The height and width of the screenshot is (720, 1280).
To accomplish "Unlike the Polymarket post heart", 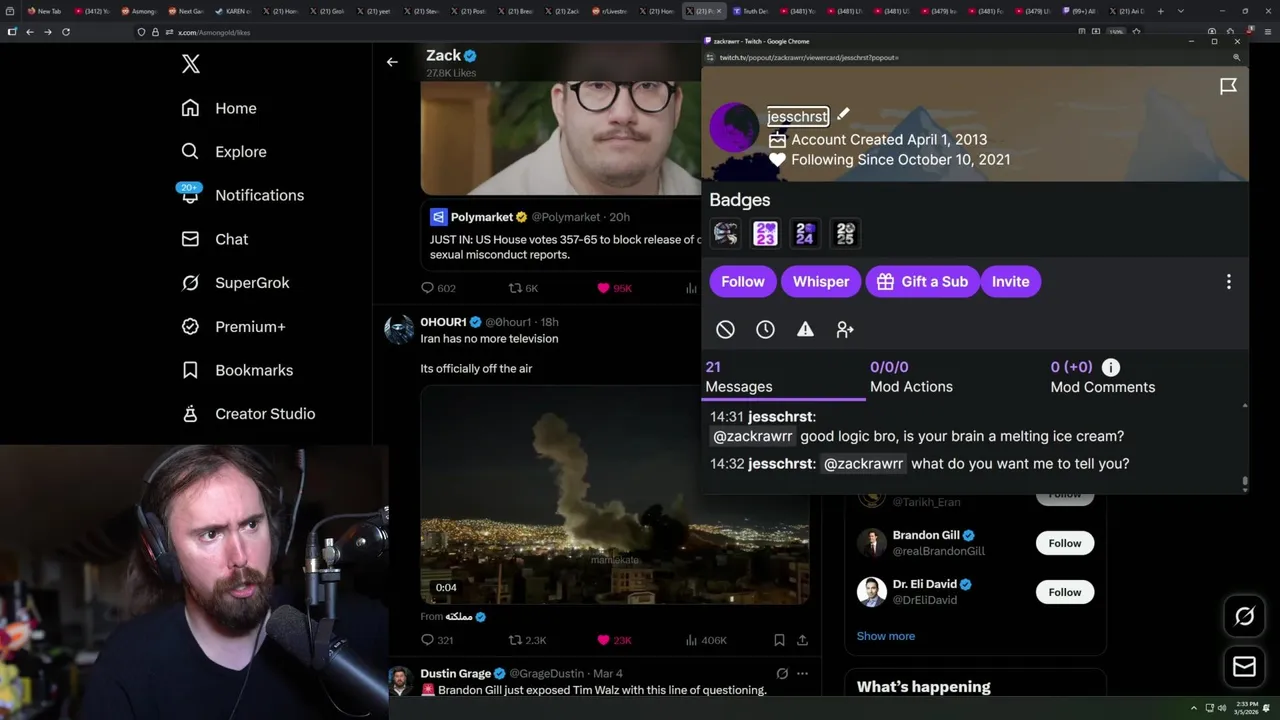I will [x=603, y=288].
